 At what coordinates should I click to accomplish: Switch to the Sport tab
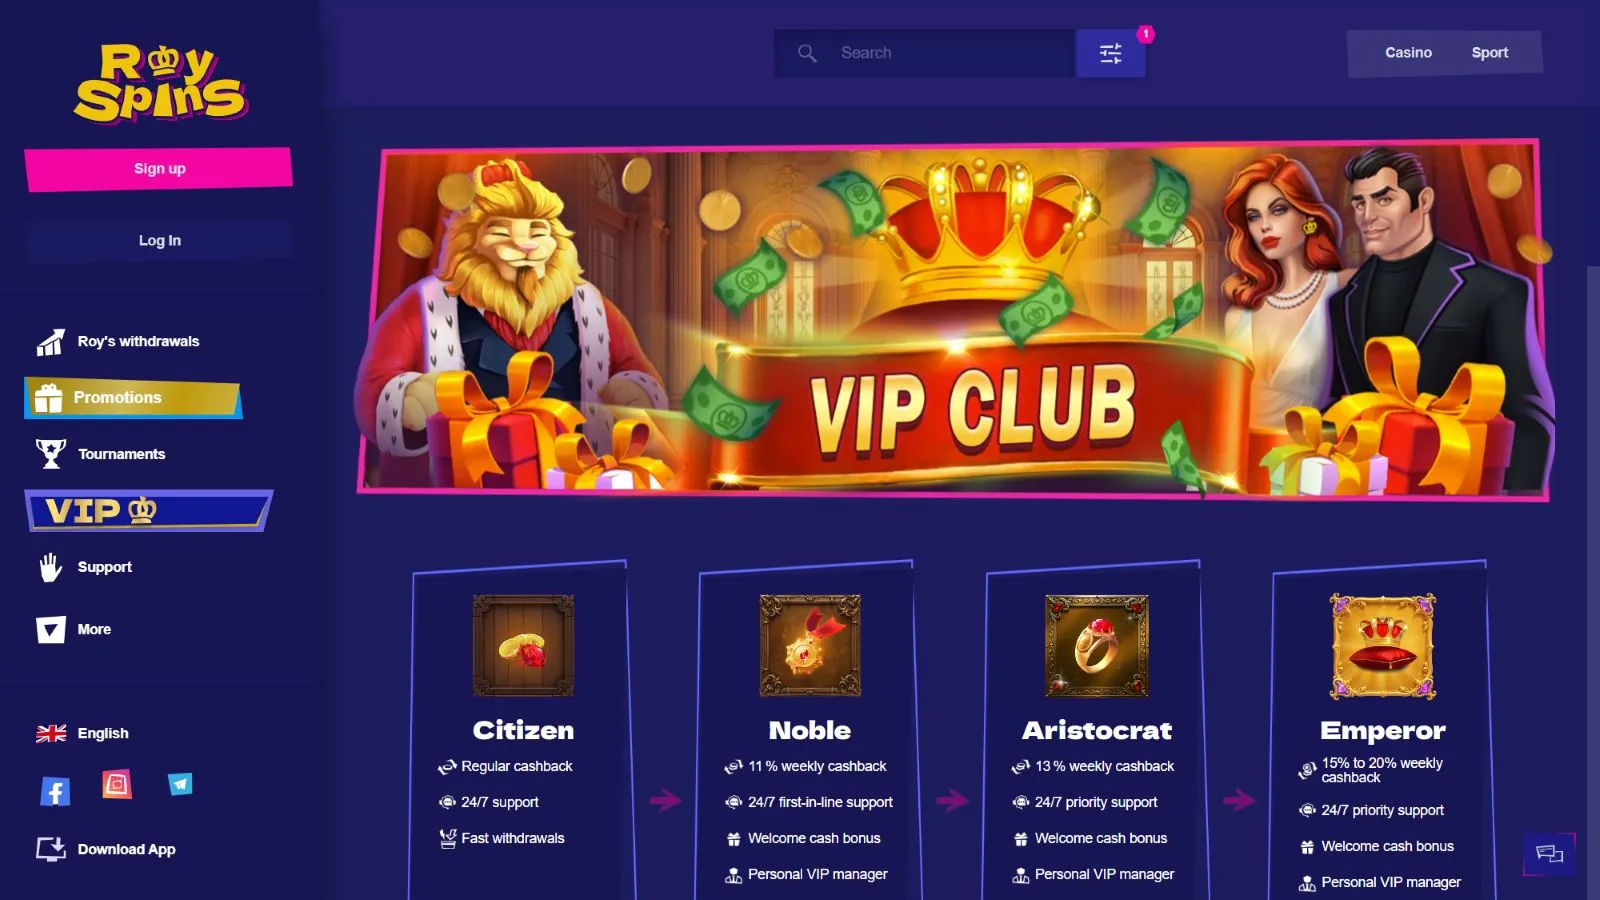pos(1489,53)
